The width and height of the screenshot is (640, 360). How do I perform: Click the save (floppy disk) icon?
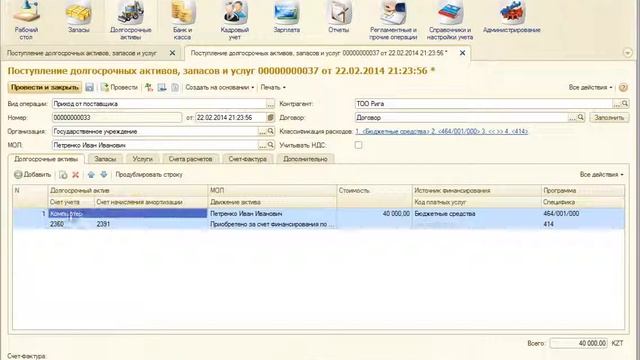[x=89, y=87]
